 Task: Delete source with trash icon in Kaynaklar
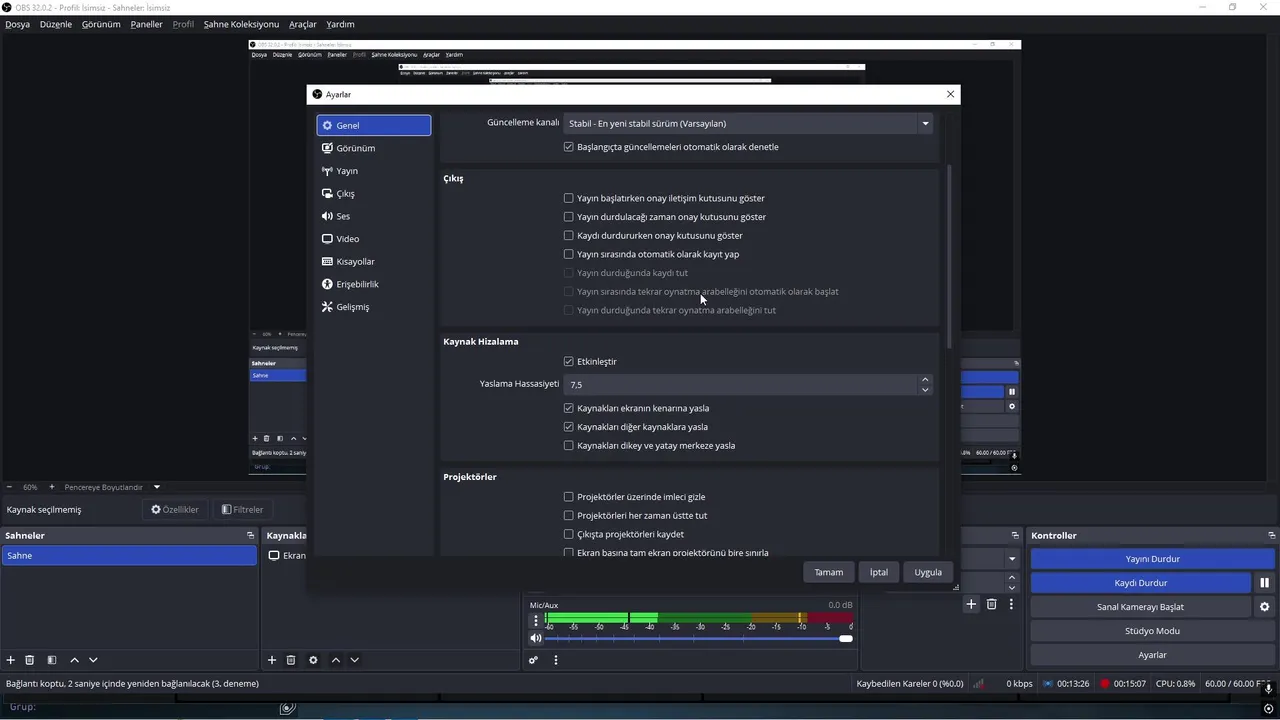tap(291, 660)
